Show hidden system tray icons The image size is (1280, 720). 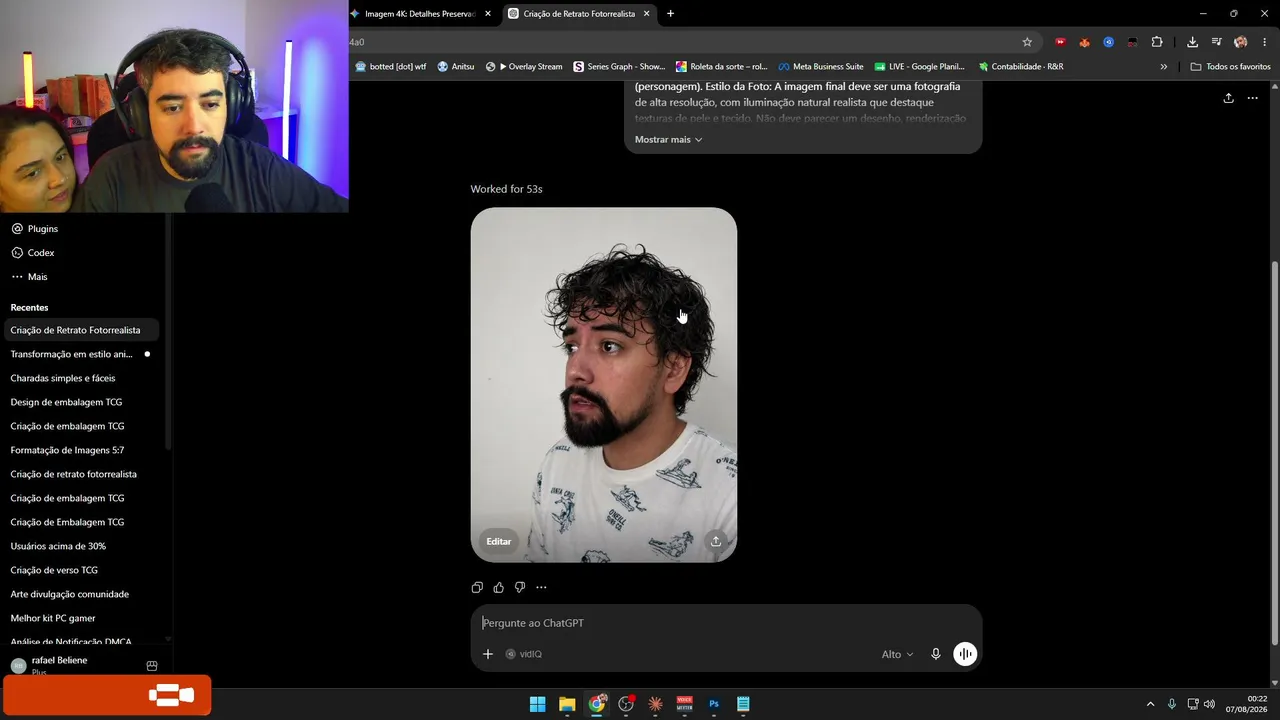1150,704
